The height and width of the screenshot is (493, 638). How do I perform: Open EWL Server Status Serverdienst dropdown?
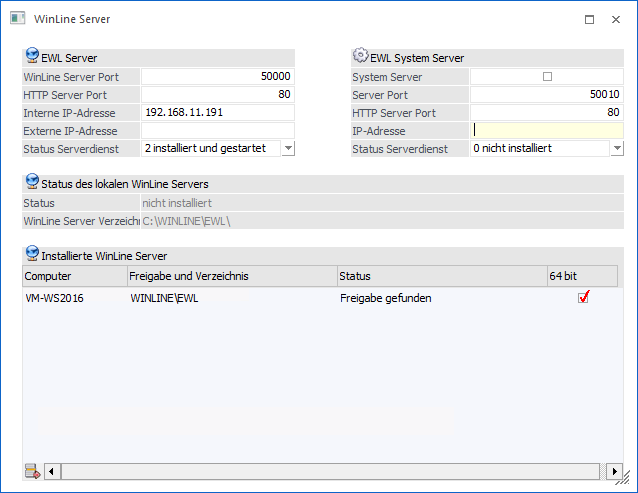click(288, 148)
